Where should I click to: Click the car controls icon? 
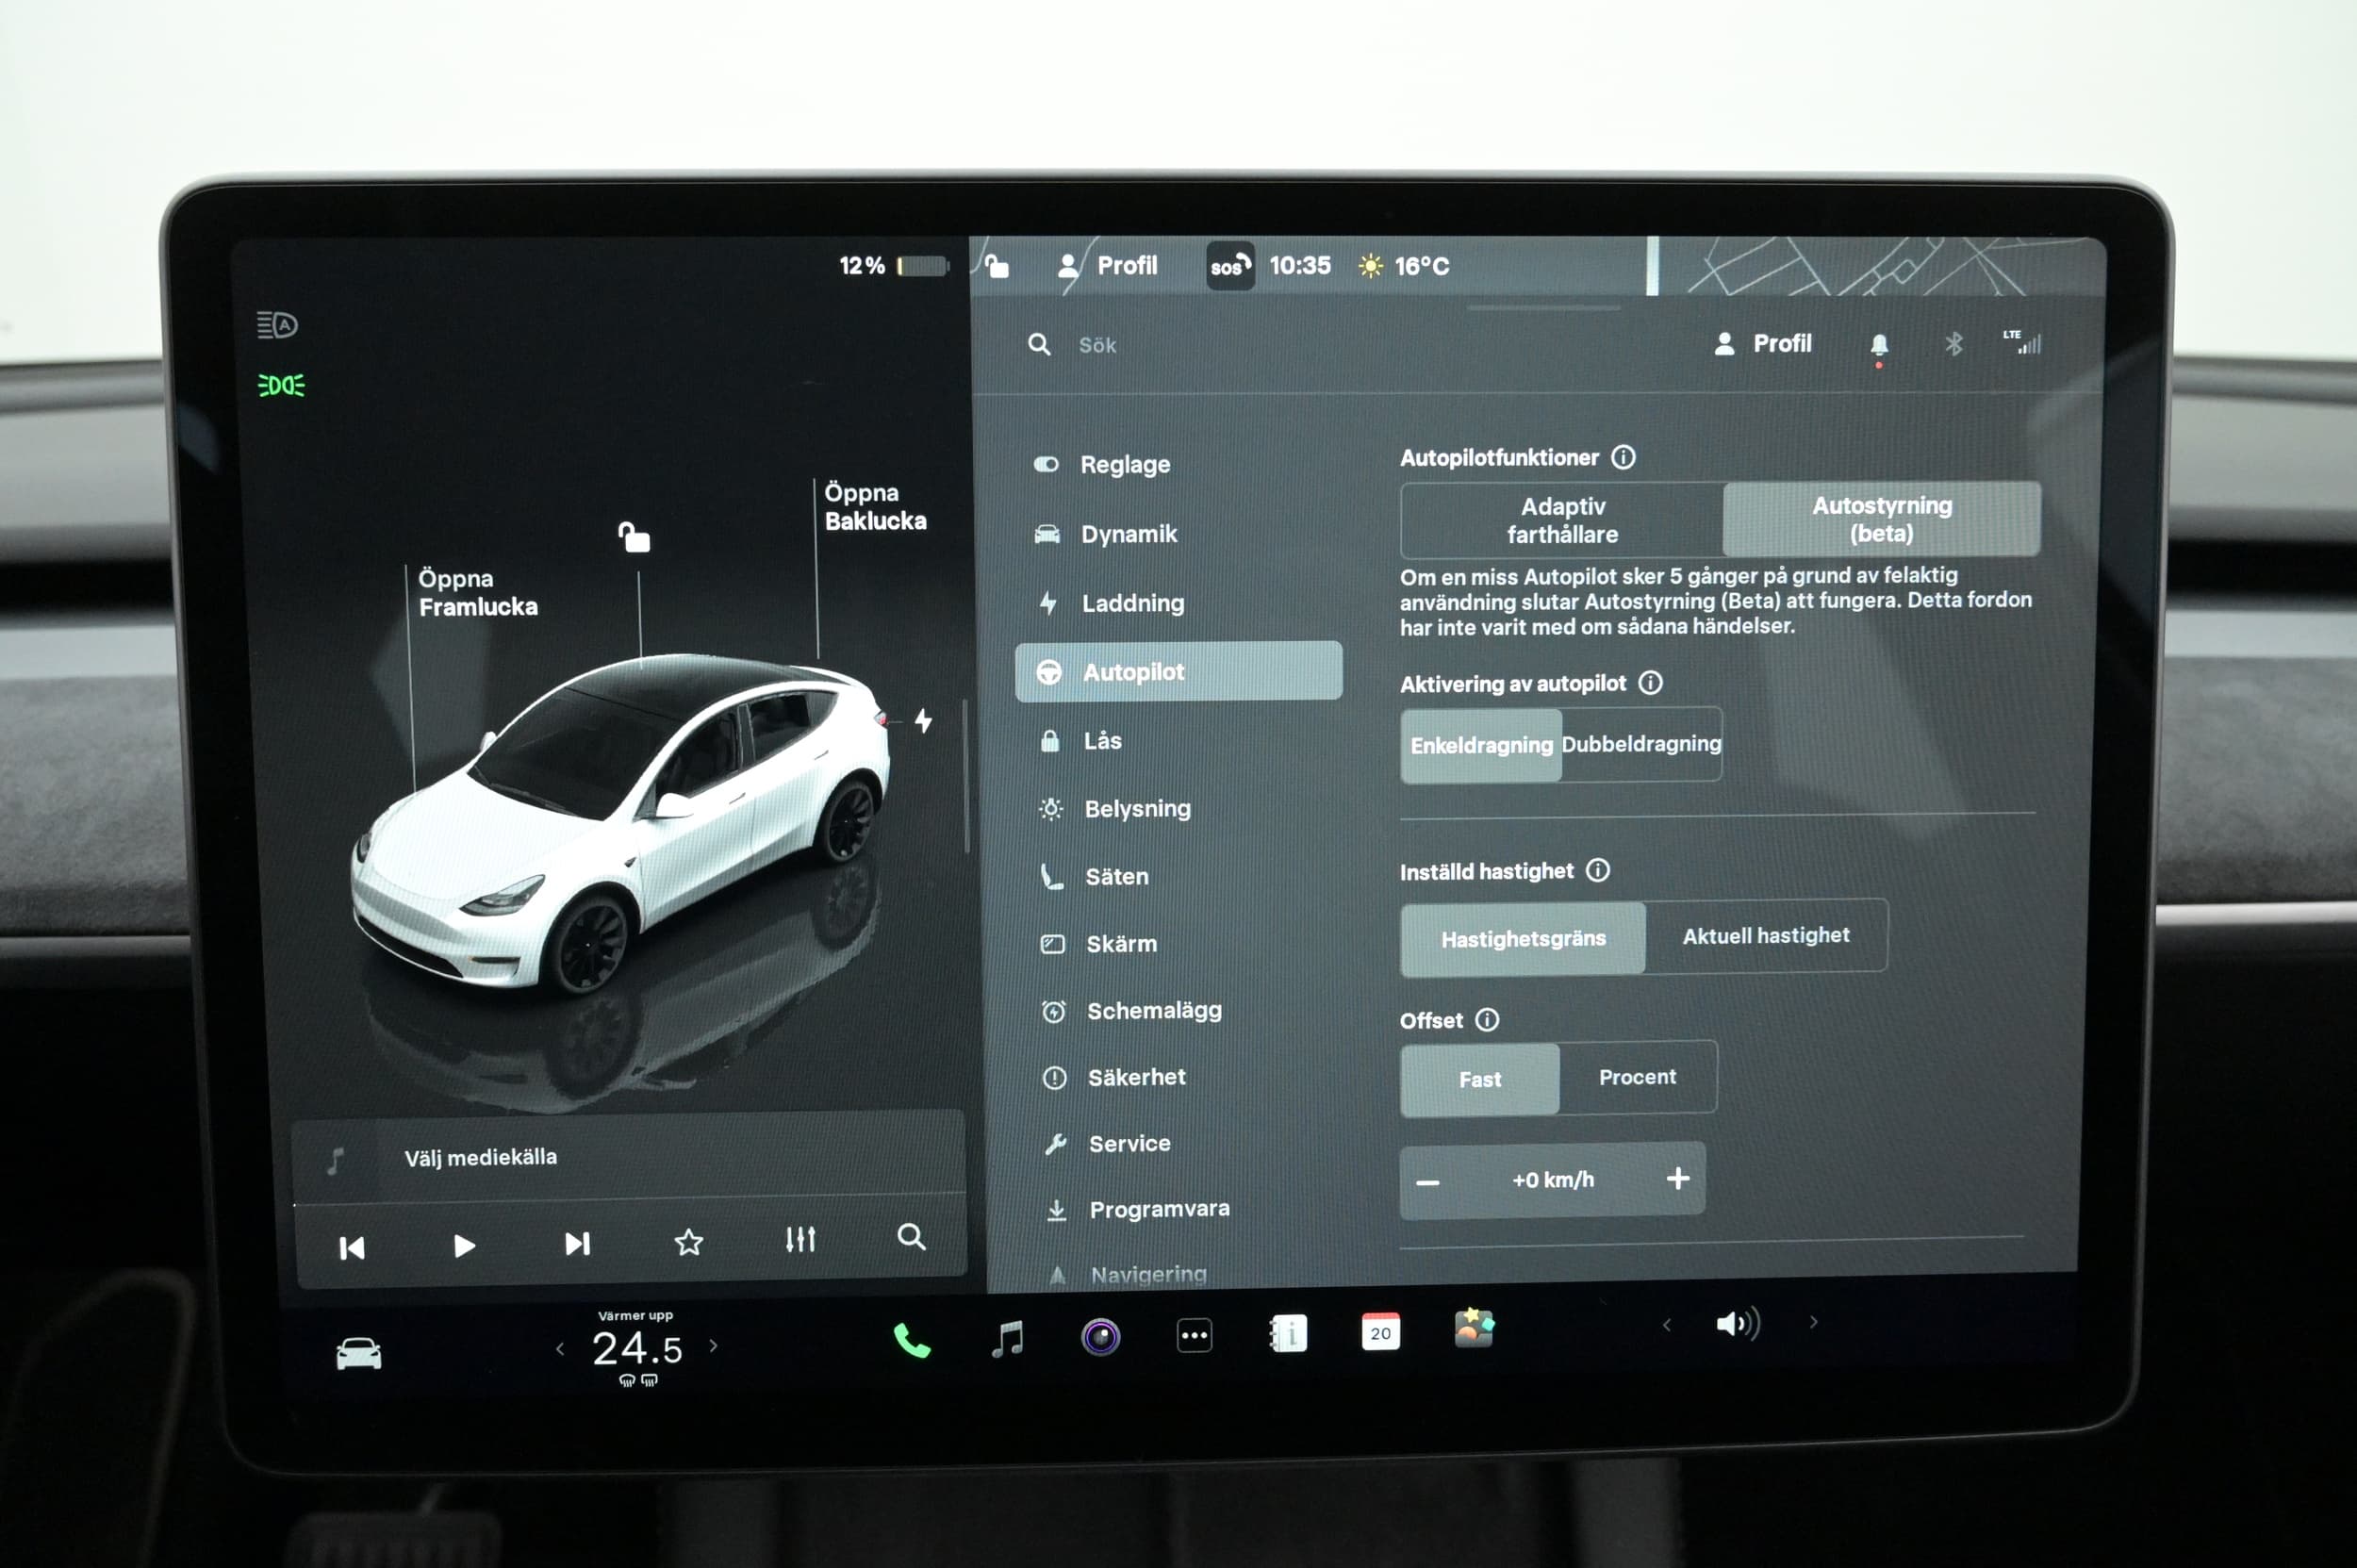[359, 1353]
